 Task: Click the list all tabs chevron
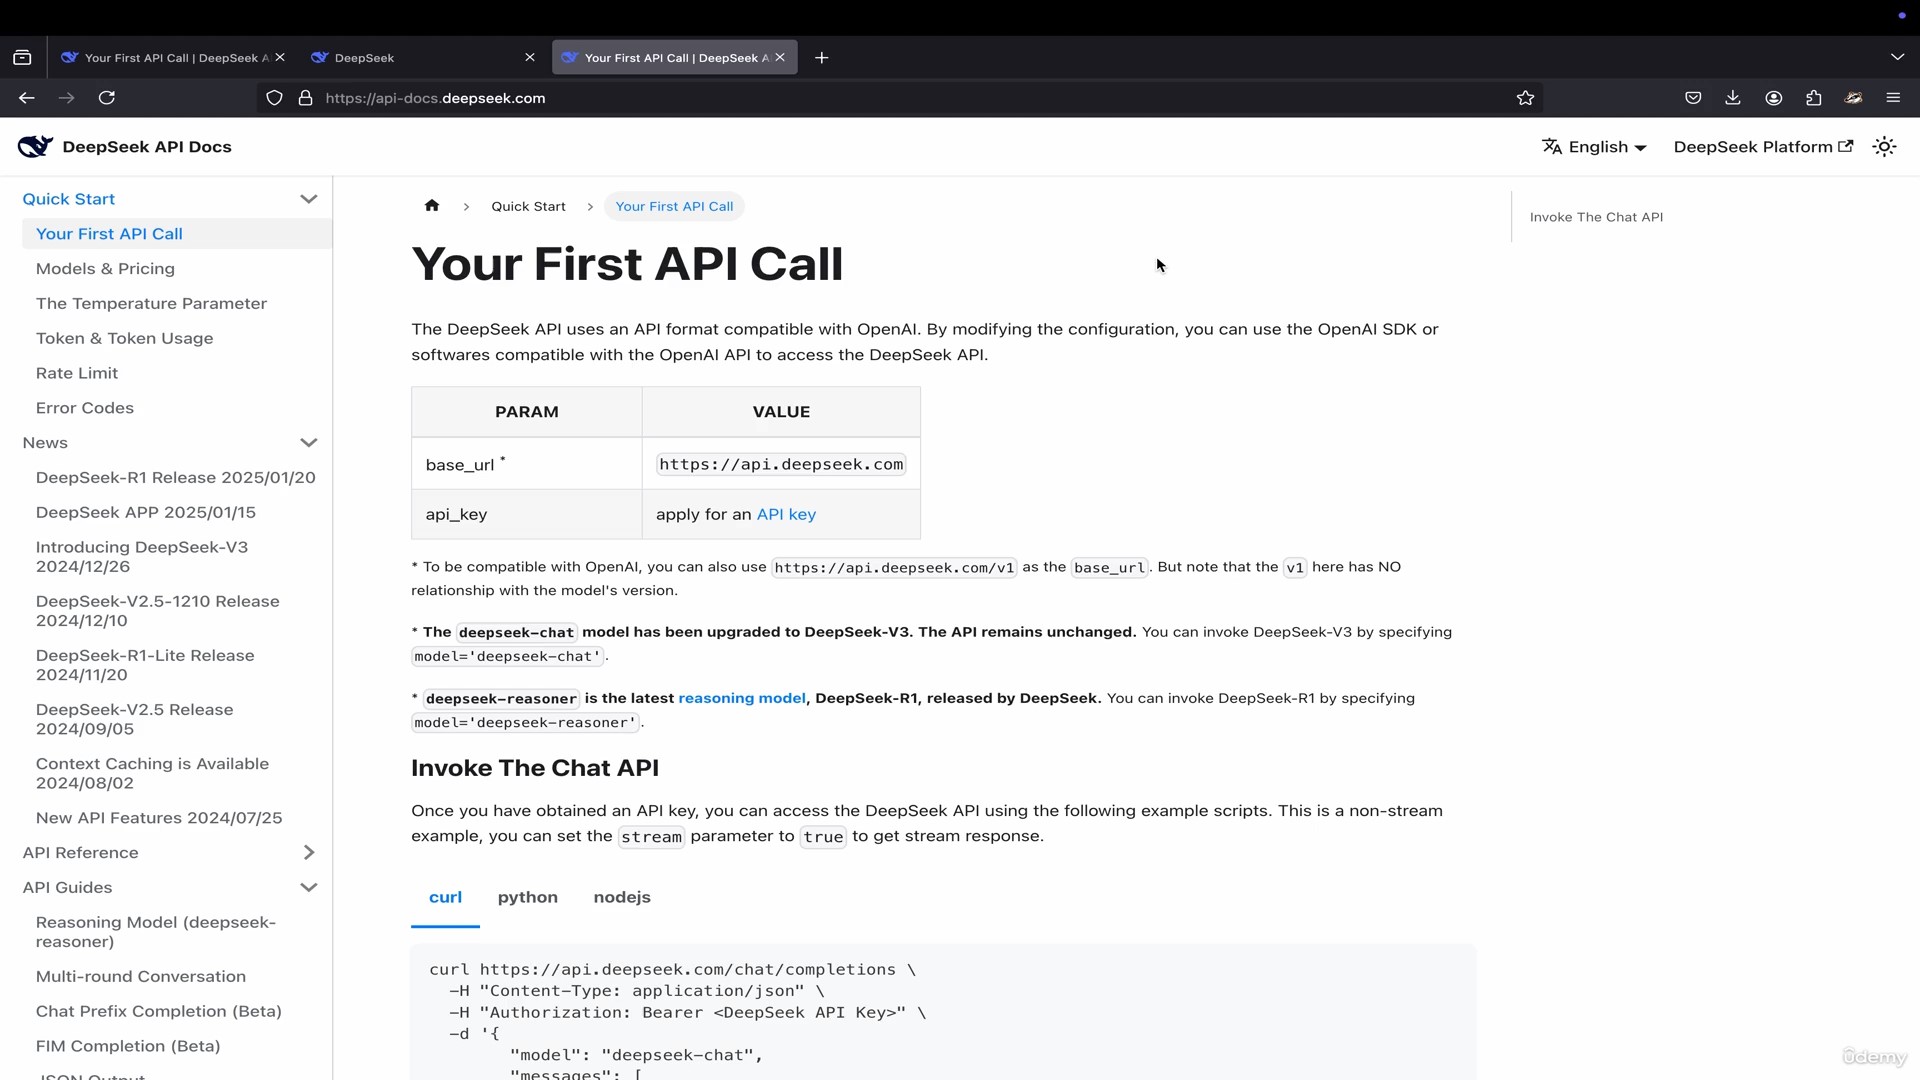[1897, 57]
